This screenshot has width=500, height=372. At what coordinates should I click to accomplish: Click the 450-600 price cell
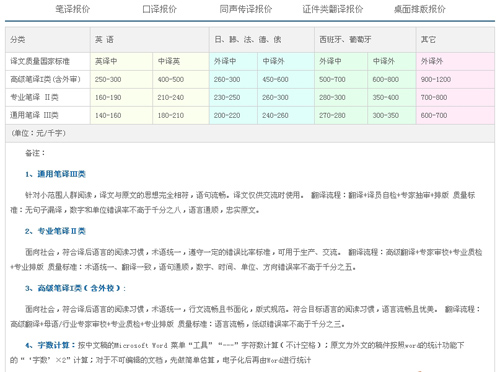click(x=286, y=79)
